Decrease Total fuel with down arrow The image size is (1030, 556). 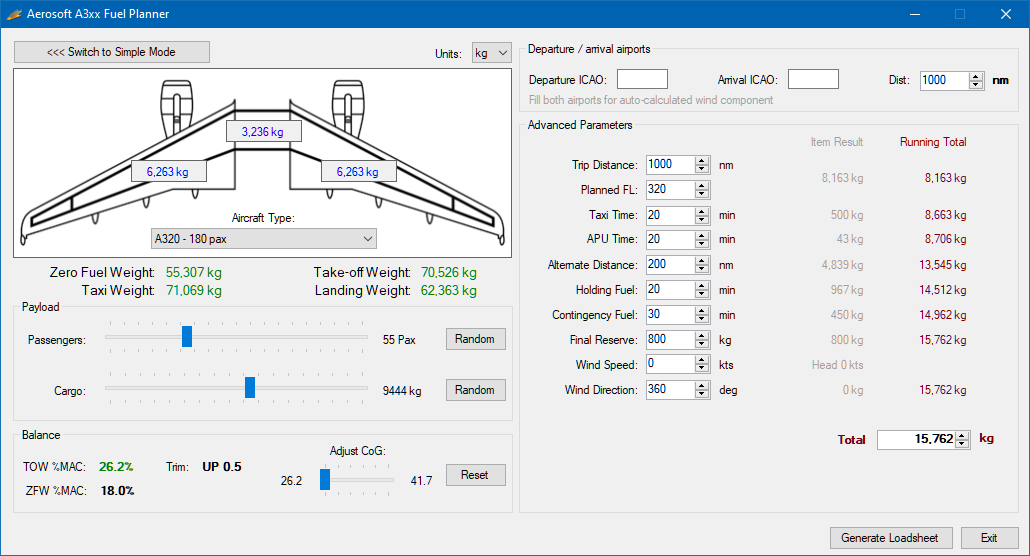[x=962, y=444]
